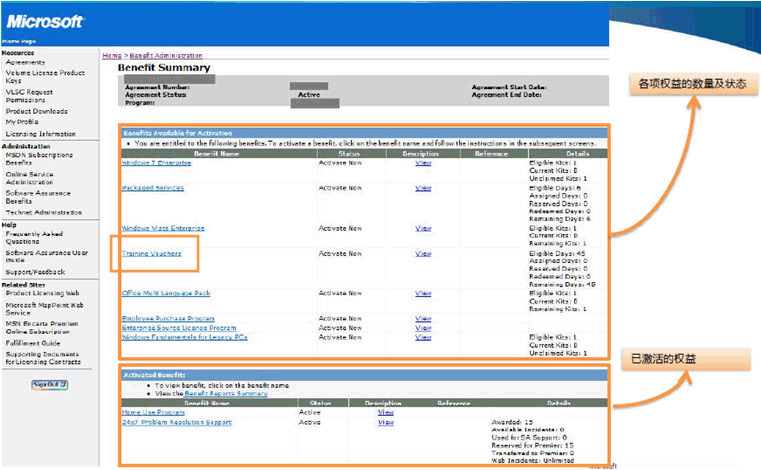This screenshot has height=470, width=761.
Task: Open 24x7 Problem Resolution Support
Action: [x=176, y=422]
